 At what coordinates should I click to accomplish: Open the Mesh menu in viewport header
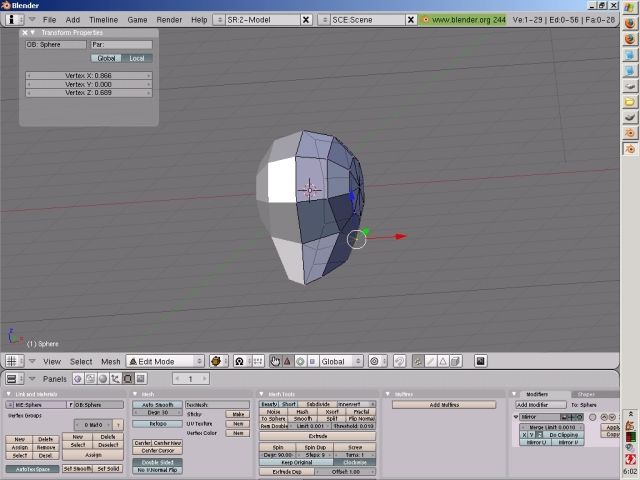[110, 361]
